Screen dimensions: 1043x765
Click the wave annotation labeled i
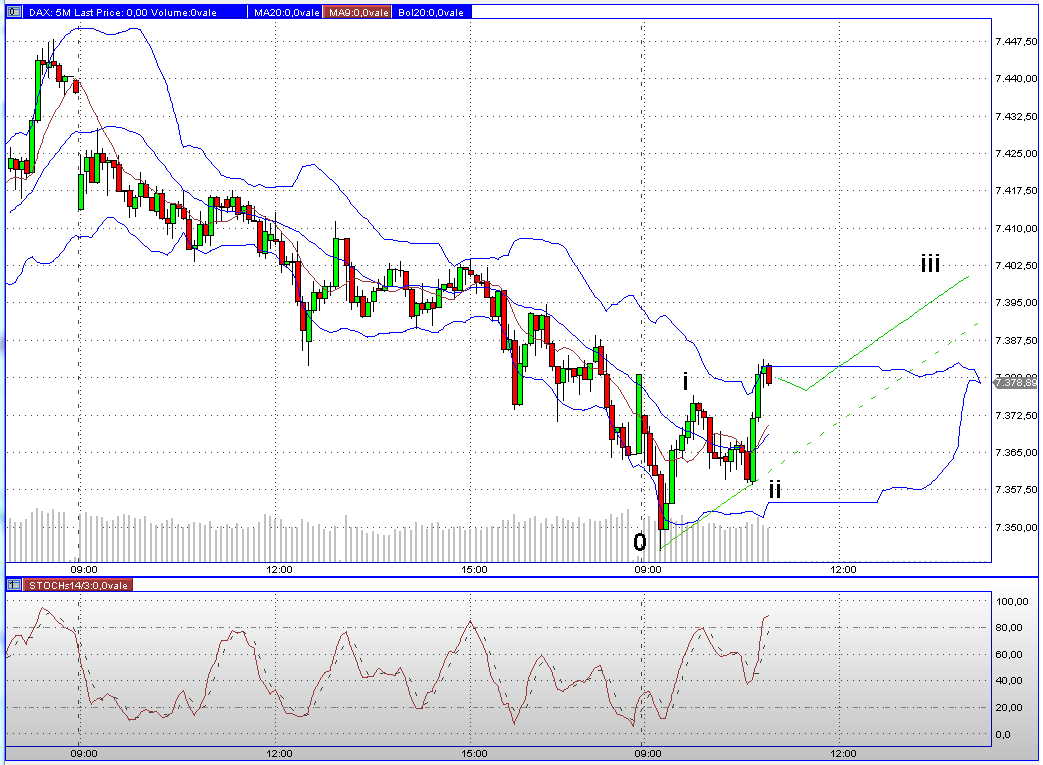click(x=684, y=382)
